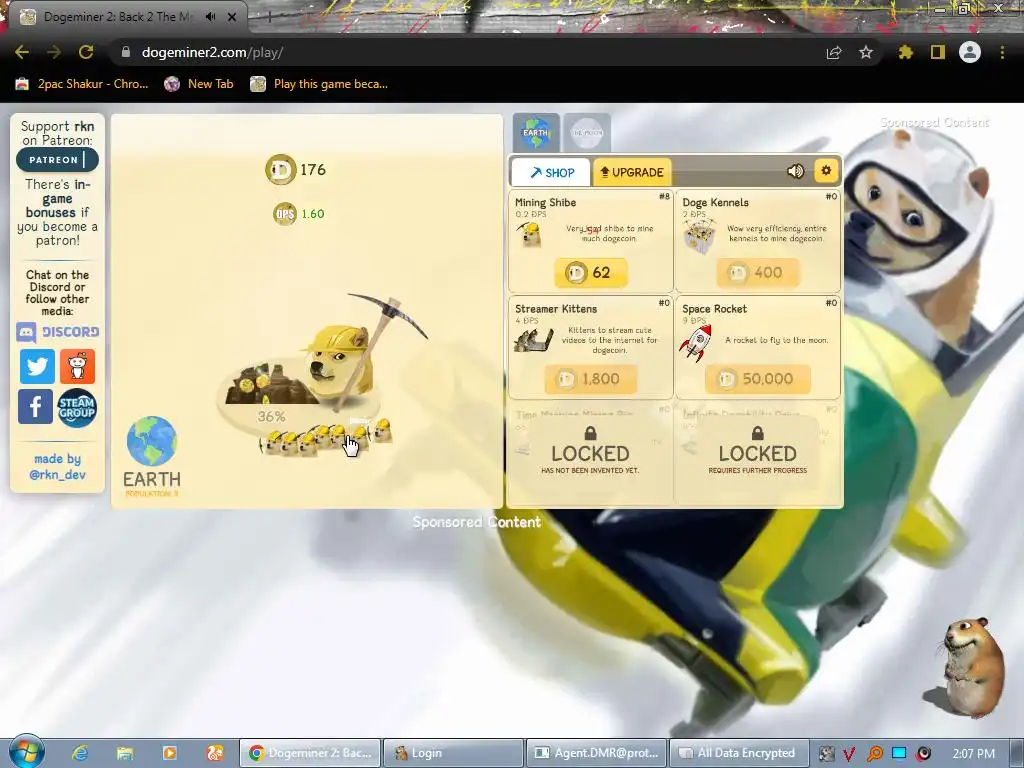
Task: Select the Earth planet tab
Action: (536, 133)
